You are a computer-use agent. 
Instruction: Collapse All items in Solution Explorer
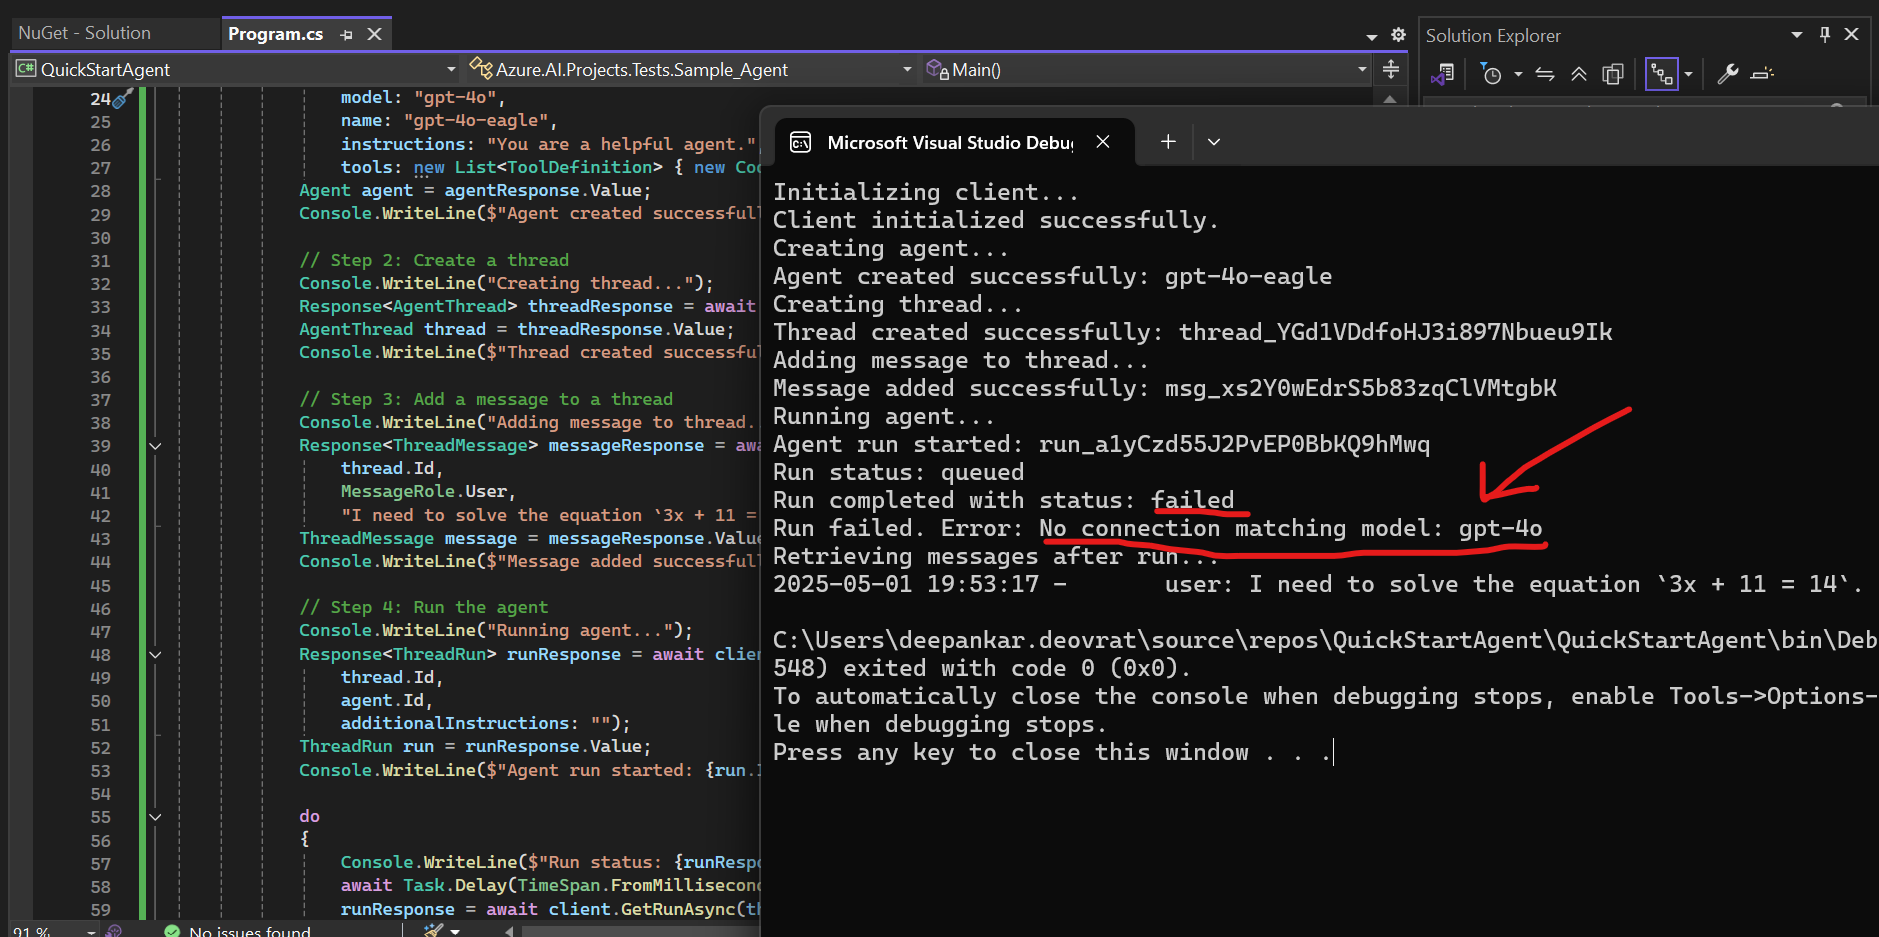pos(1579,74)
